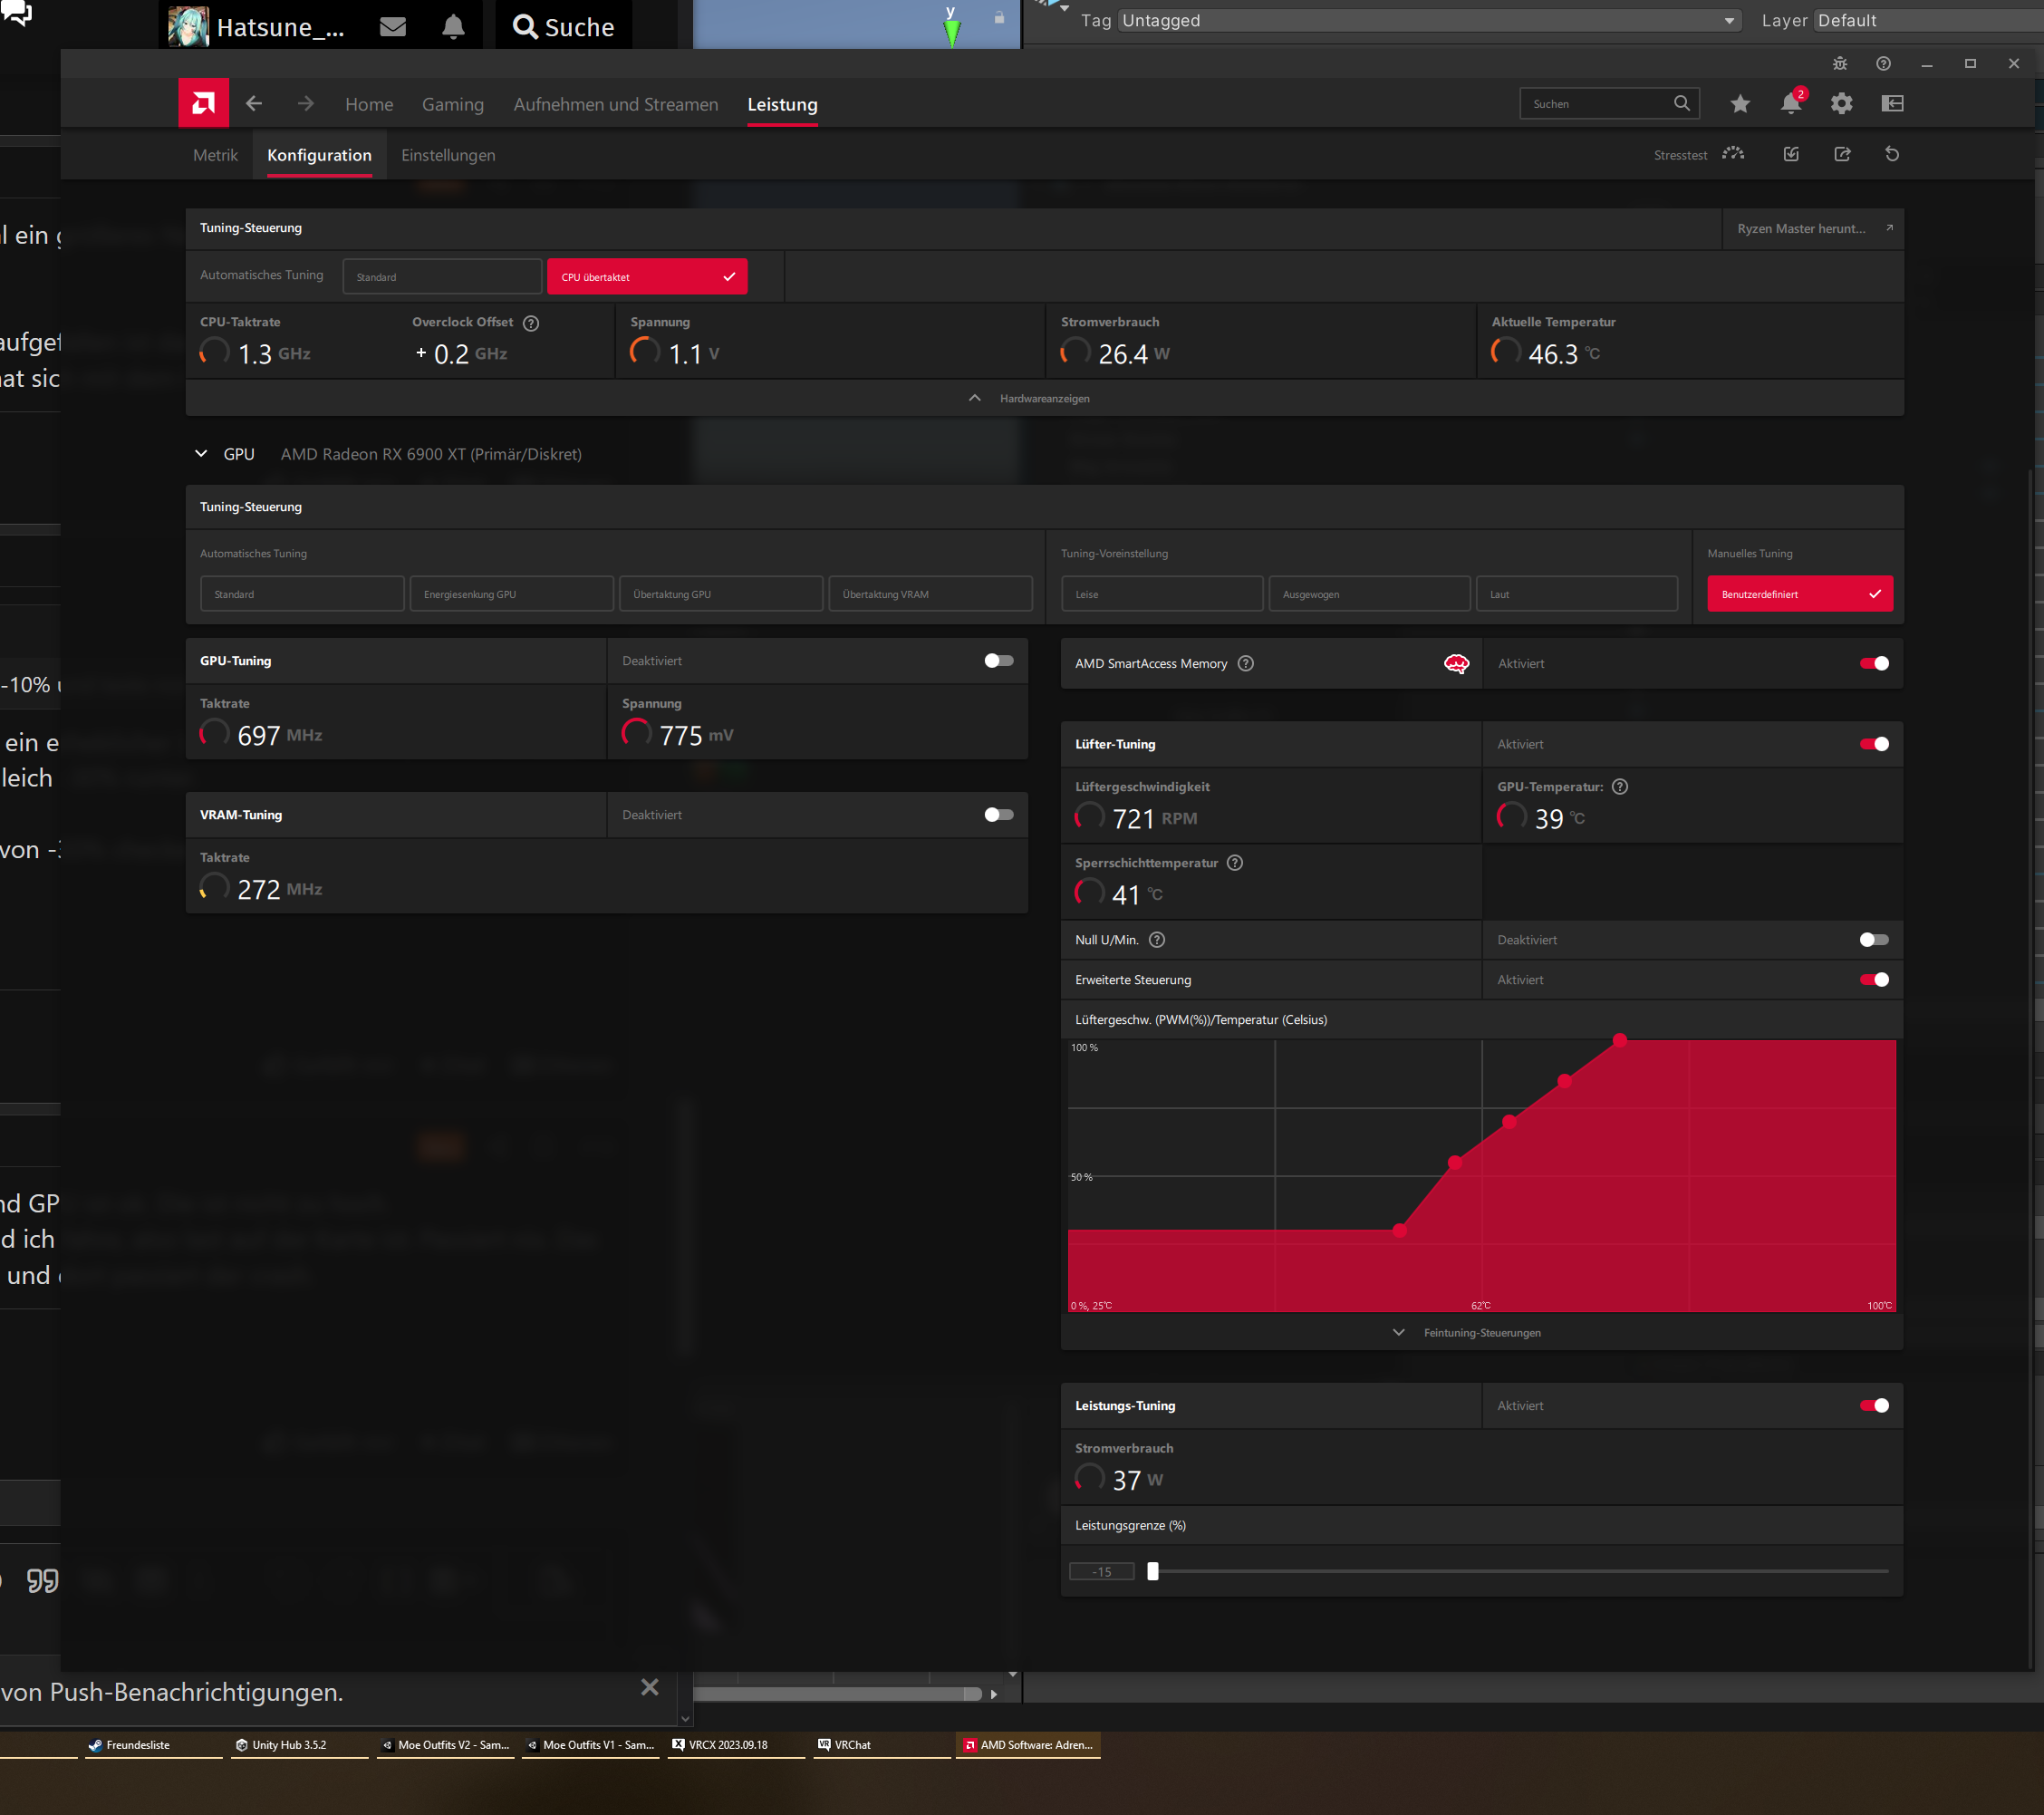The image size is (2044, 1815).
Task: Open the settings gear icon
Action: tap(1841, 103)
